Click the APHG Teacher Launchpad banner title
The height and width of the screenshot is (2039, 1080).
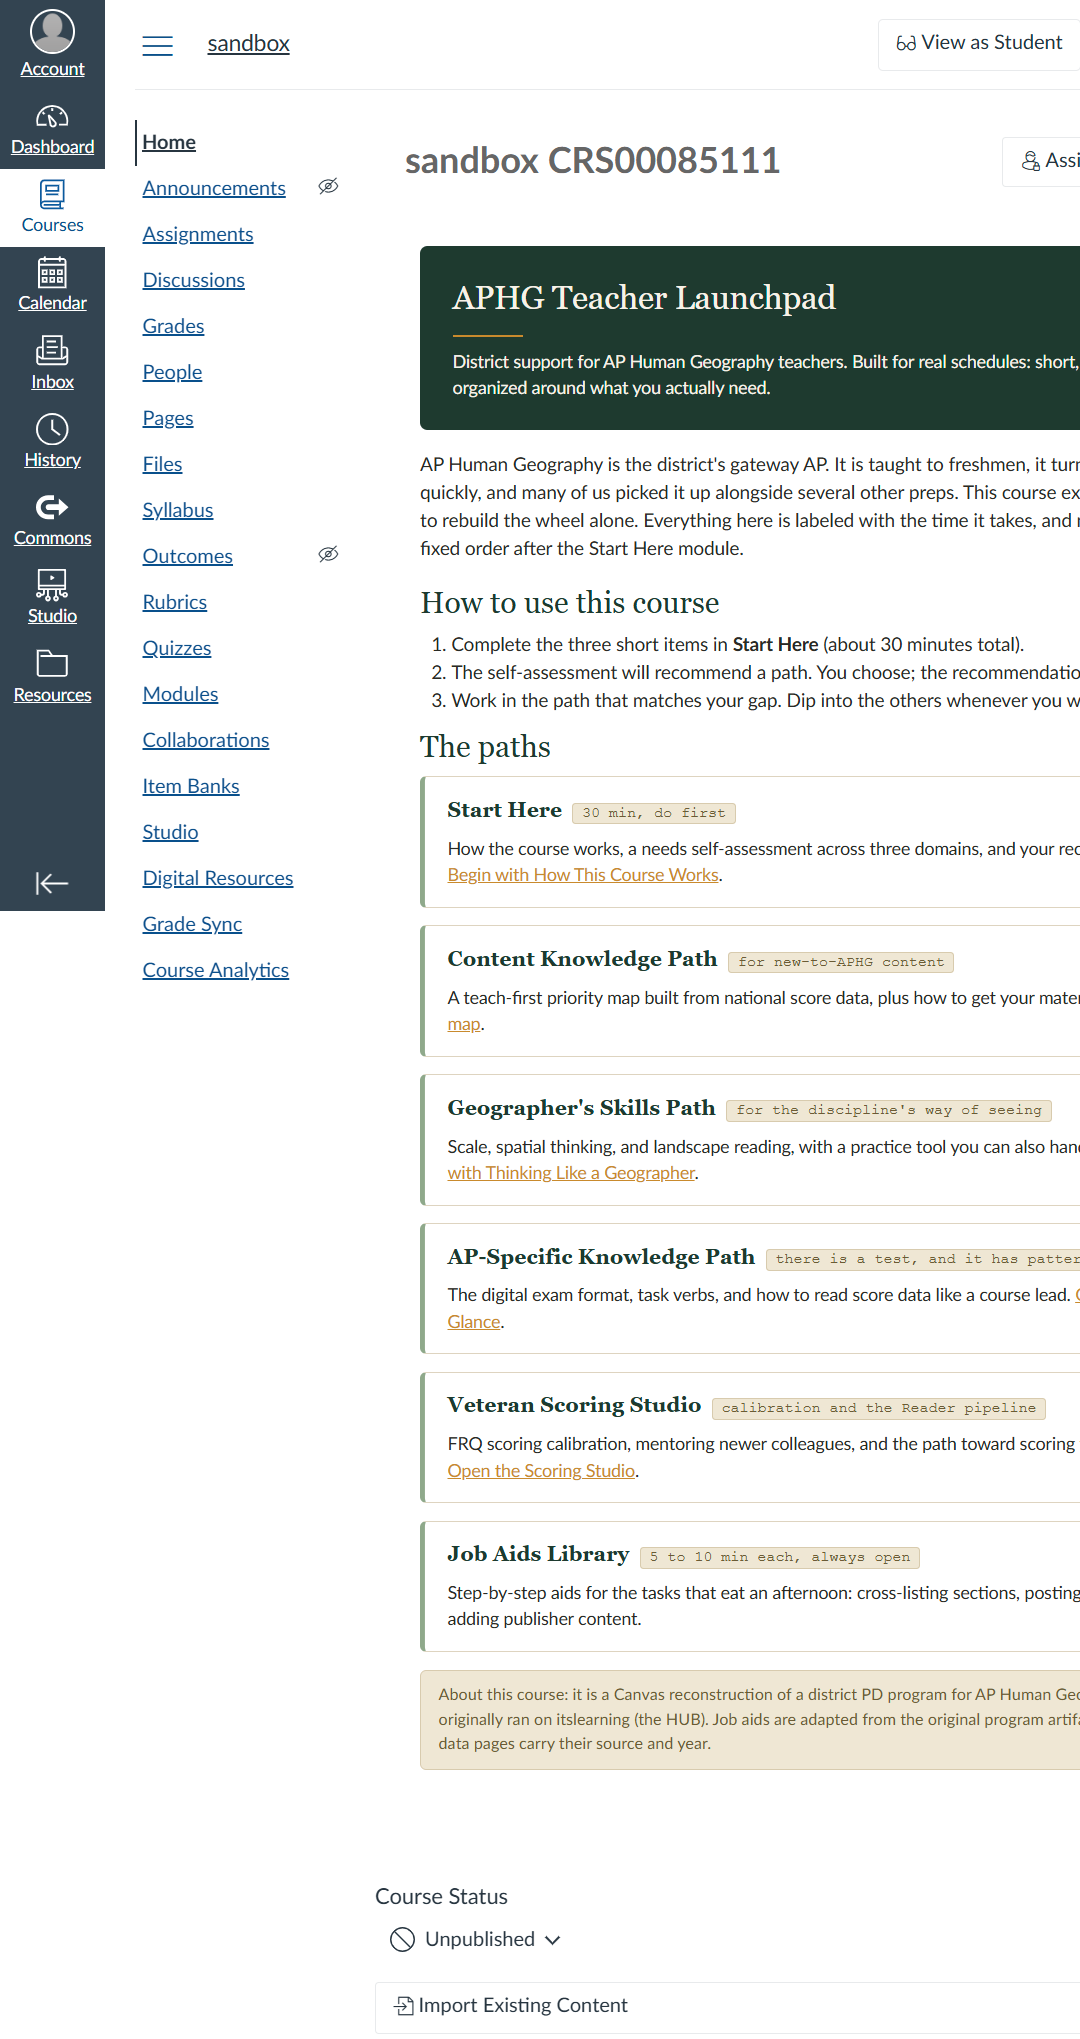644,298
